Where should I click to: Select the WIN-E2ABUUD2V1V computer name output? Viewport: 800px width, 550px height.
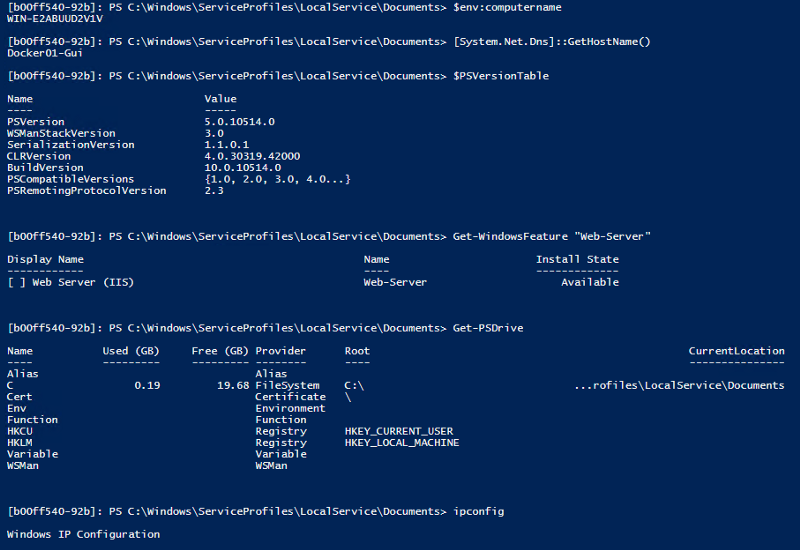[x=55, y=19]
